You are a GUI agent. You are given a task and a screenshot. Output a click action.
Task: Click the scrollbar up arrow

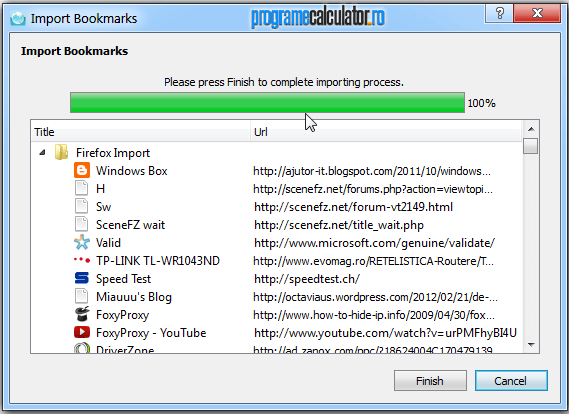click(x=531, y=129)
